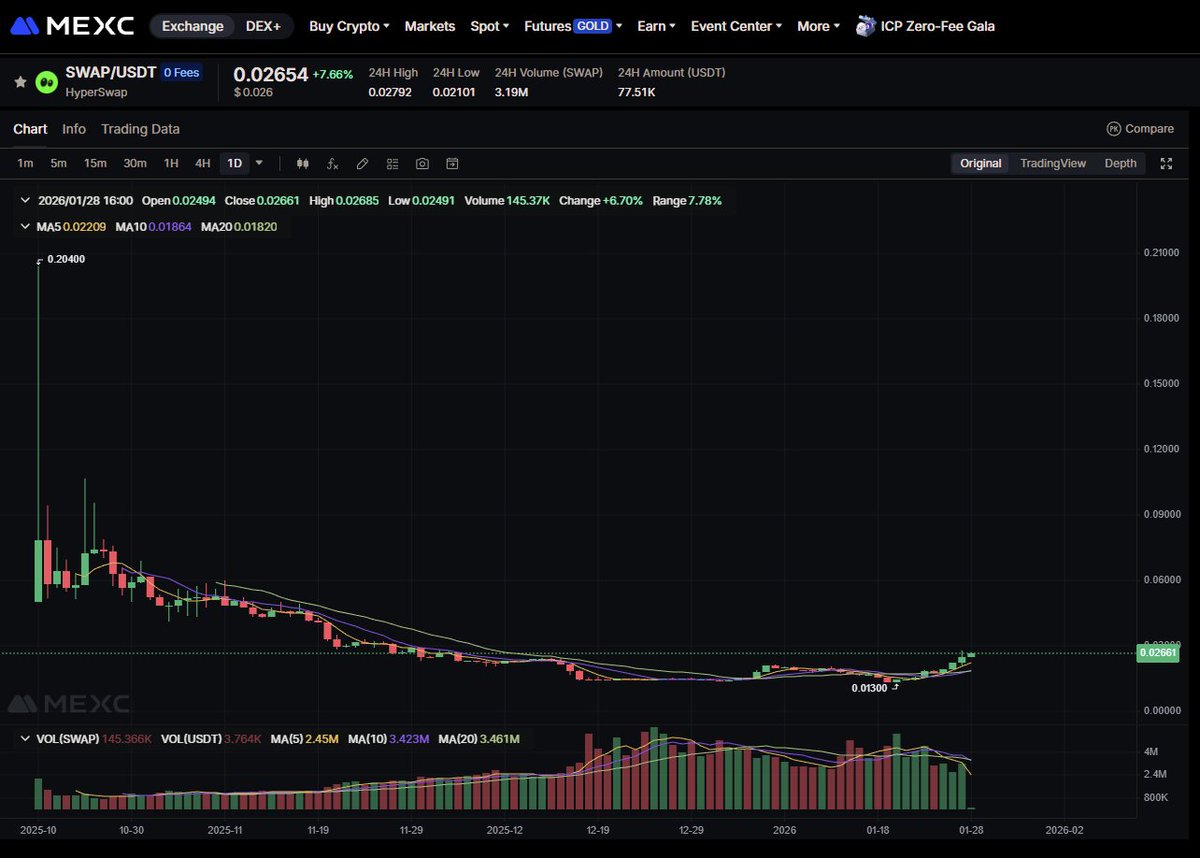This screenshot has width=1200, height=858.
Task: Click the SWAP/USDT pair name
Action: (x=110, y=73)
